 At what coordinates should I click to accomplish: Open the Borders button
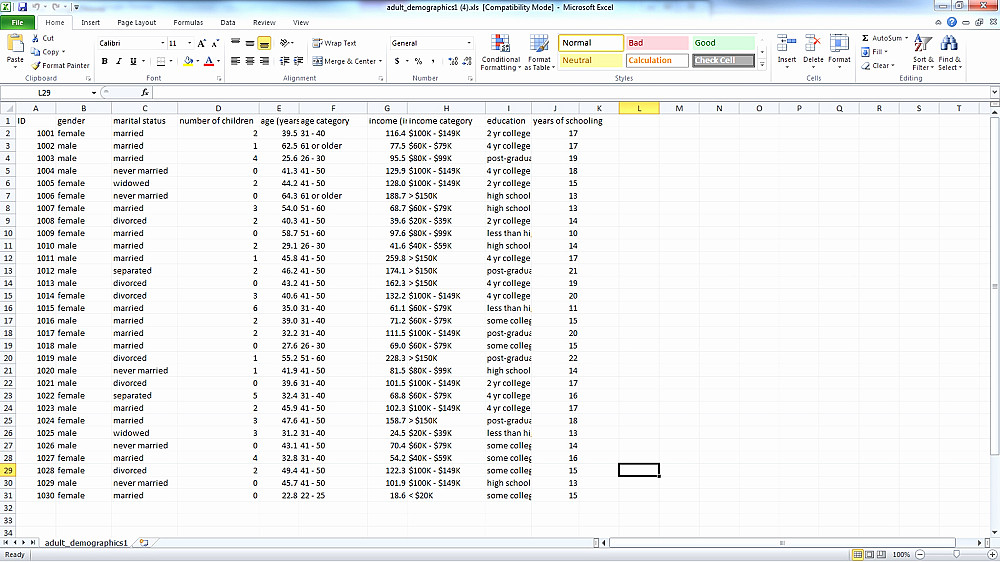pos(161,61)
